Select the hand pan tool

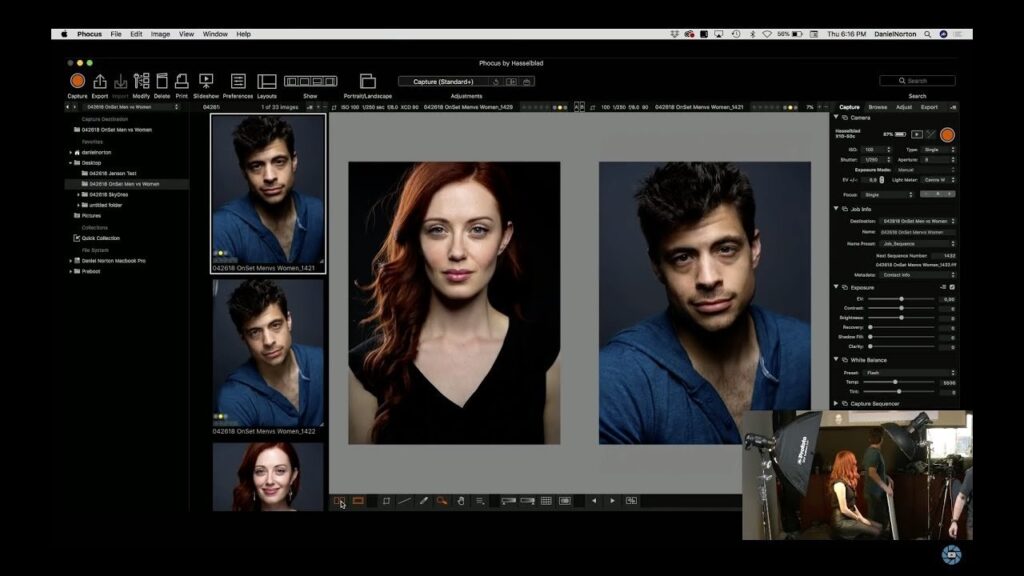[460, 501]
